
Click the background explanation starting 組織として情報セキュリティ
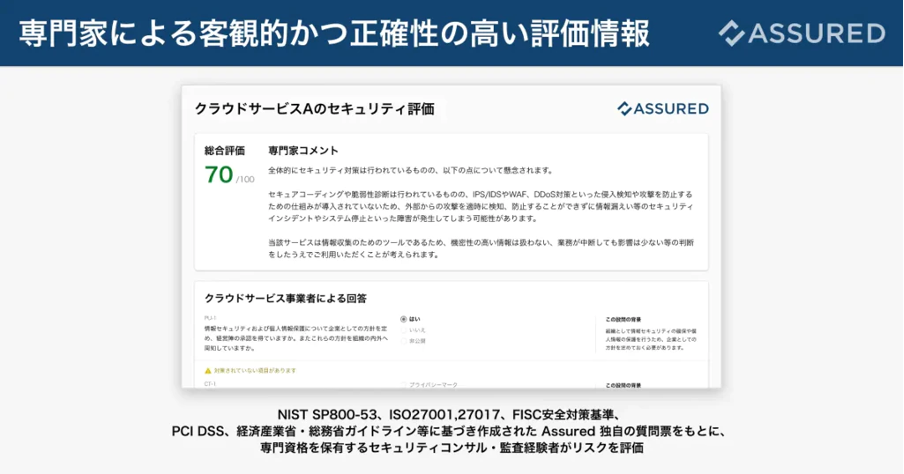651,340
